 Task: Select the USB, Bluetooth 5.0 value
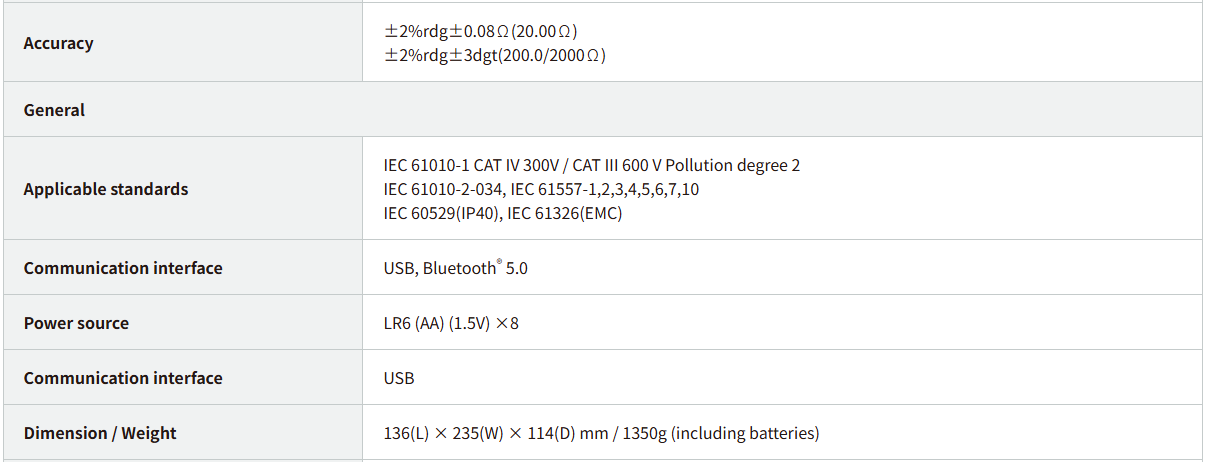click(455, 268)
